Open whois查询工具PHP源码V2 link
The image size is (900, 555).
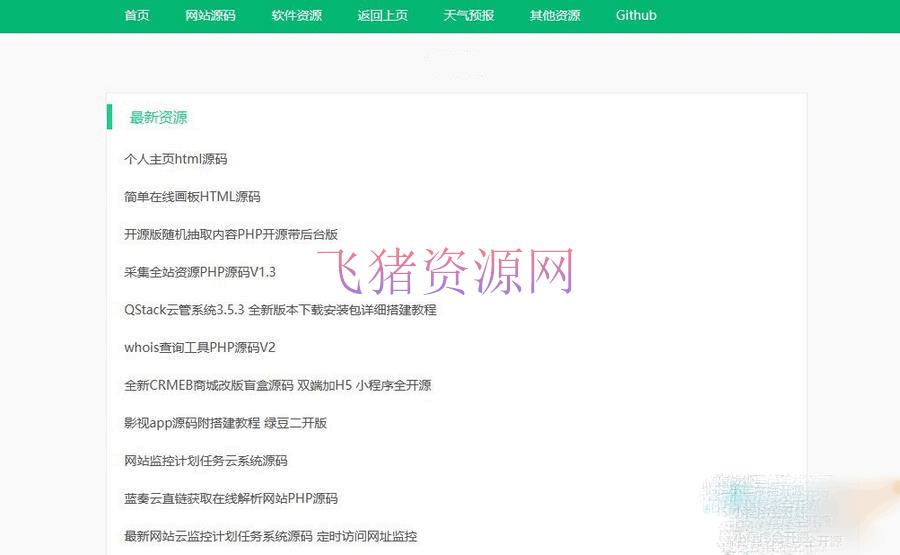click(200, 348)
